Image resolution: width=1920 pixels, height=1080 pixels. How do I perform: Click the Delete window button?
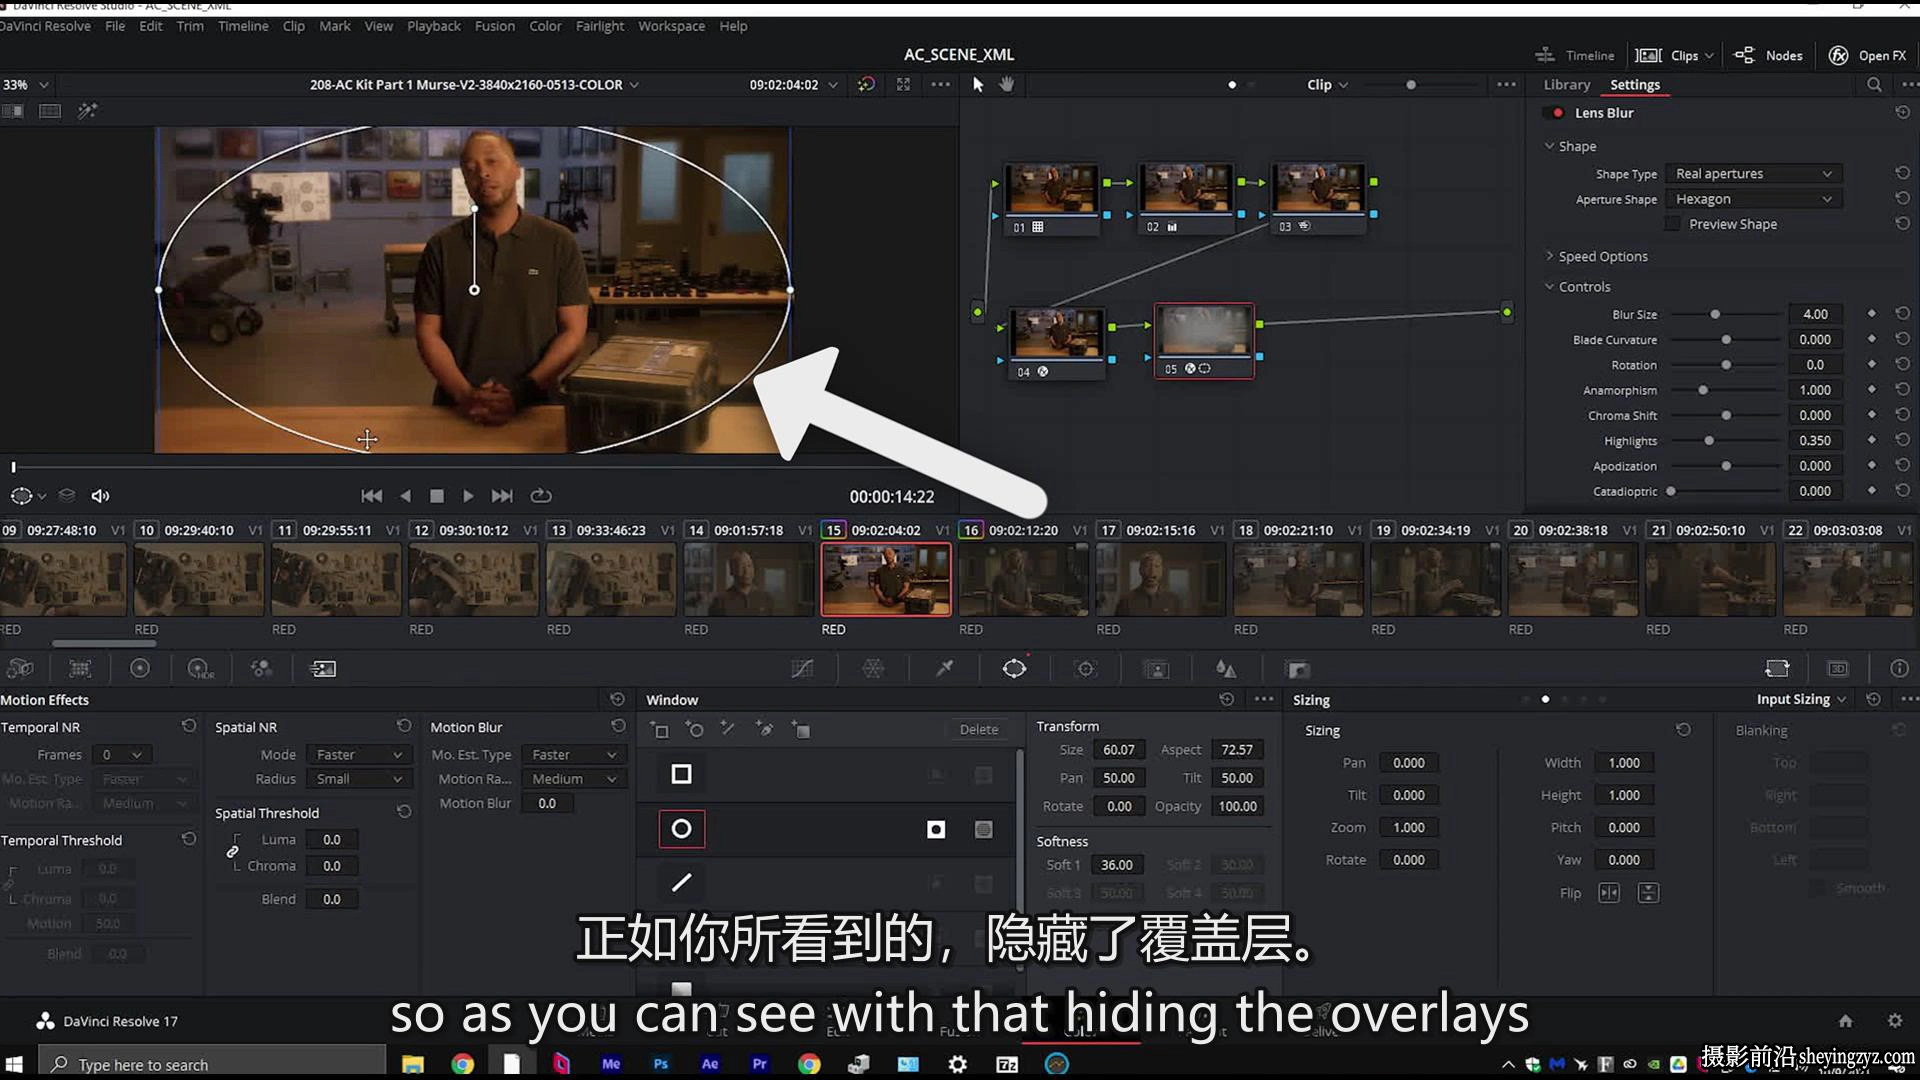point(978,729)
